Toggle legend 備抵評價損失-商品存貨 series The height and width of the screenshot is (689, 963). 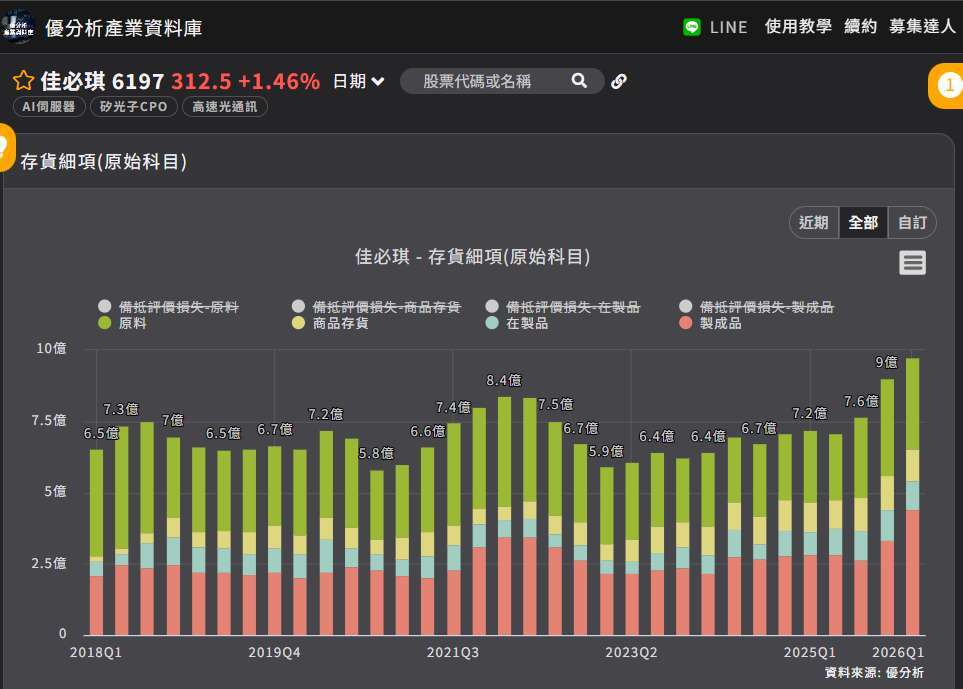pyautogui.click(x=376, y=306)
